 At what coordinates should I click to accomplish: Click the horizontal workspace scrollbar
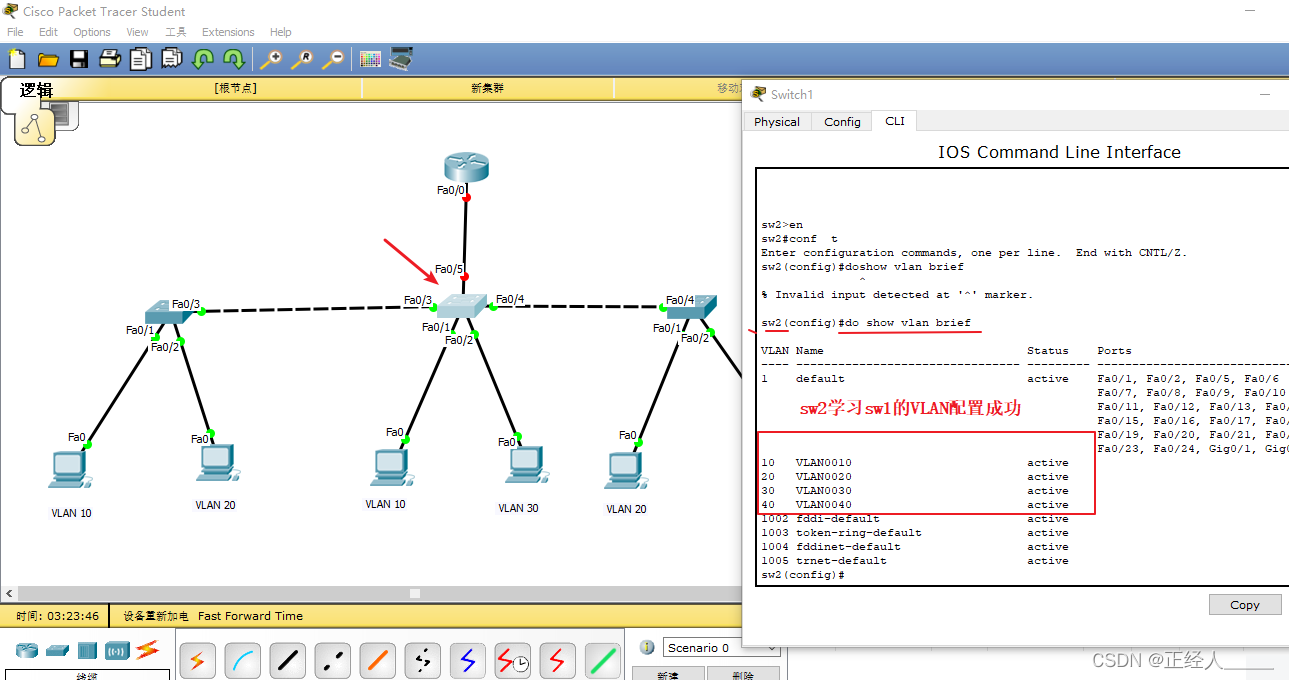point(413,593)
